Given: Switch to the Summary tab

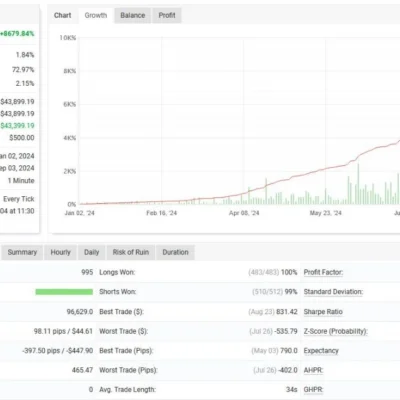Looking at the screenshot, I should tap(22, 252).
